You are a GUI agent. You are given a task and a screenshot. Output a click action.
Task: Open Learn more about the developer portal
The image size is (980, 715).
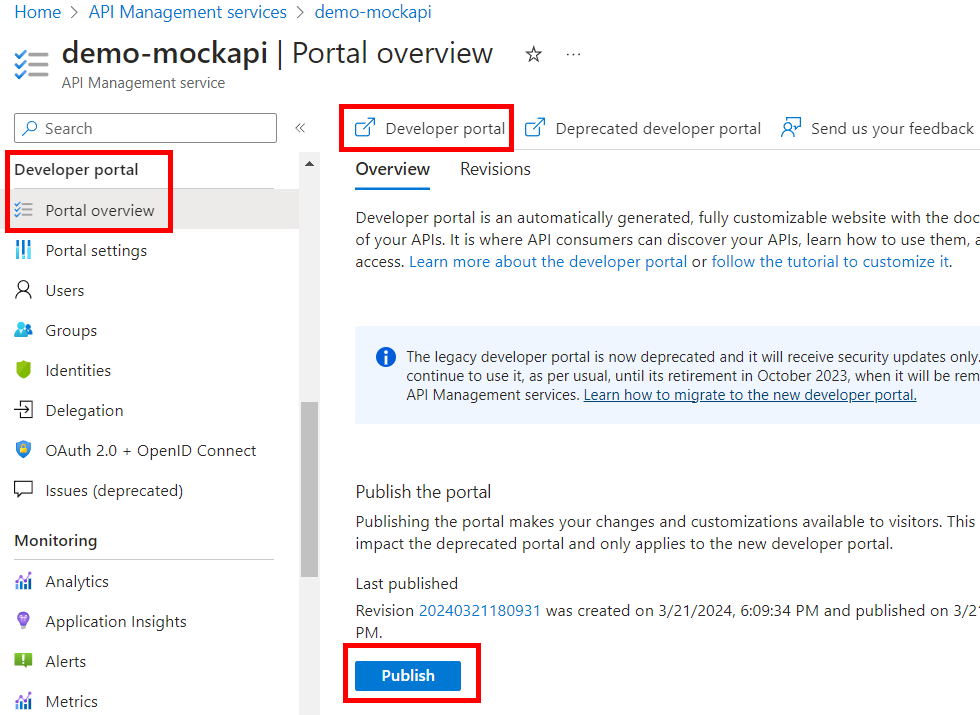pyautogui.click(x=548, y=261)
